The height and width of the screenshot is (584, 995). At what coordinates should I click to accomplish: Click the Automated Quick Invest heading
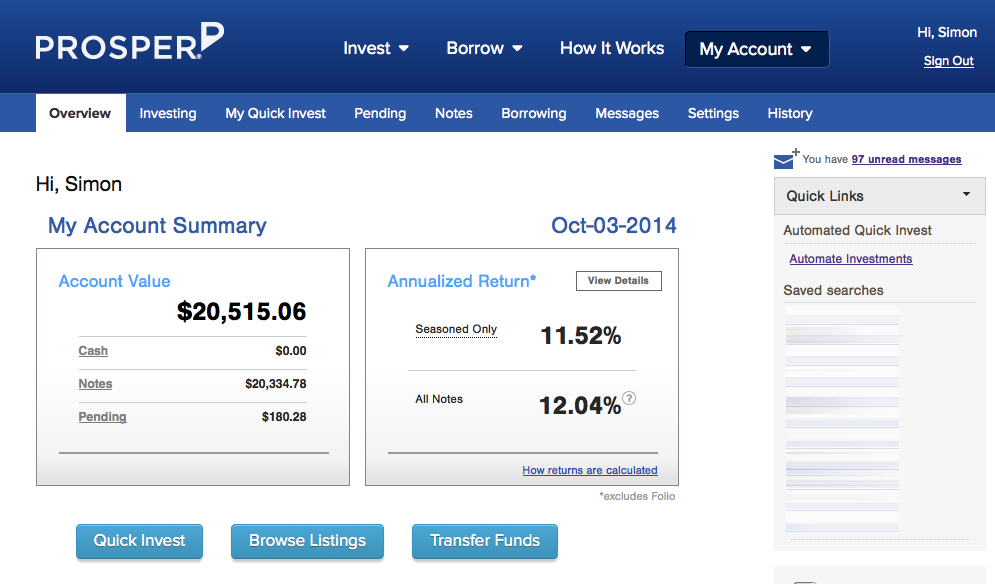[x=857, y=230]
